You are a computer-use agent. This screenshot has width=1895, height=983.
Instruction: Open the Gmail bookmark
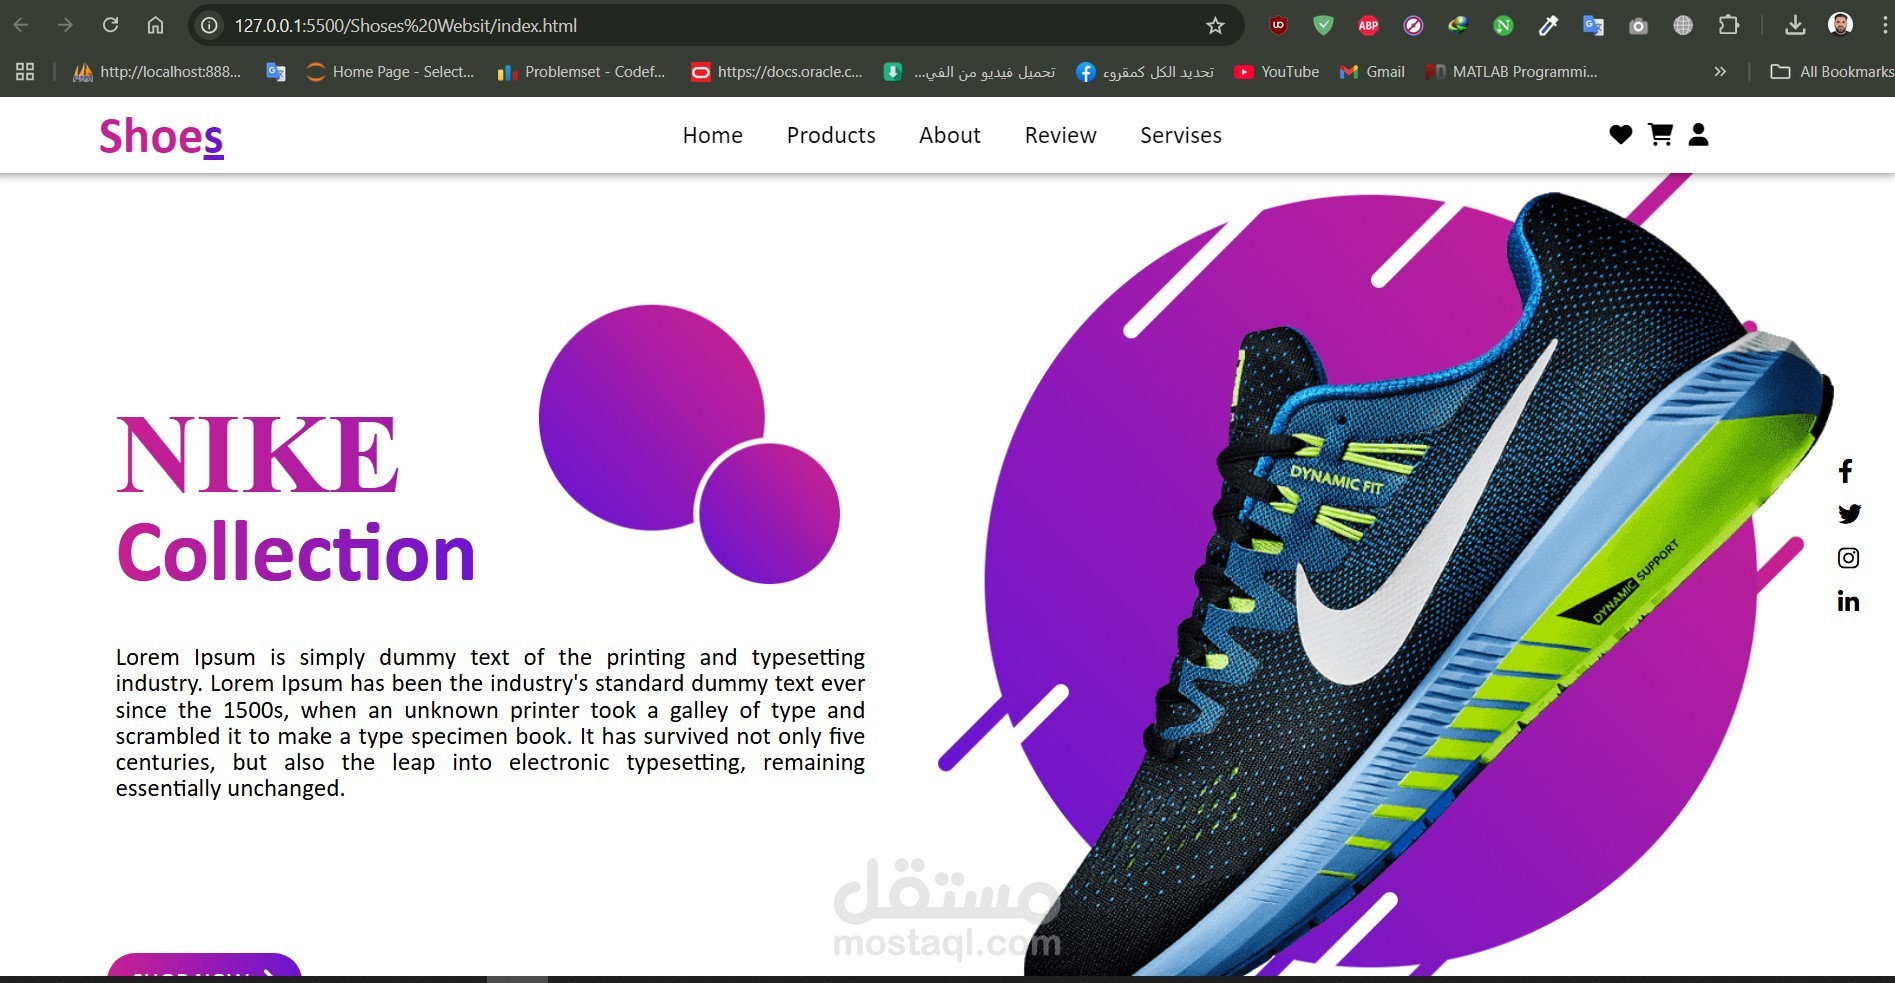coord(1372,71)
